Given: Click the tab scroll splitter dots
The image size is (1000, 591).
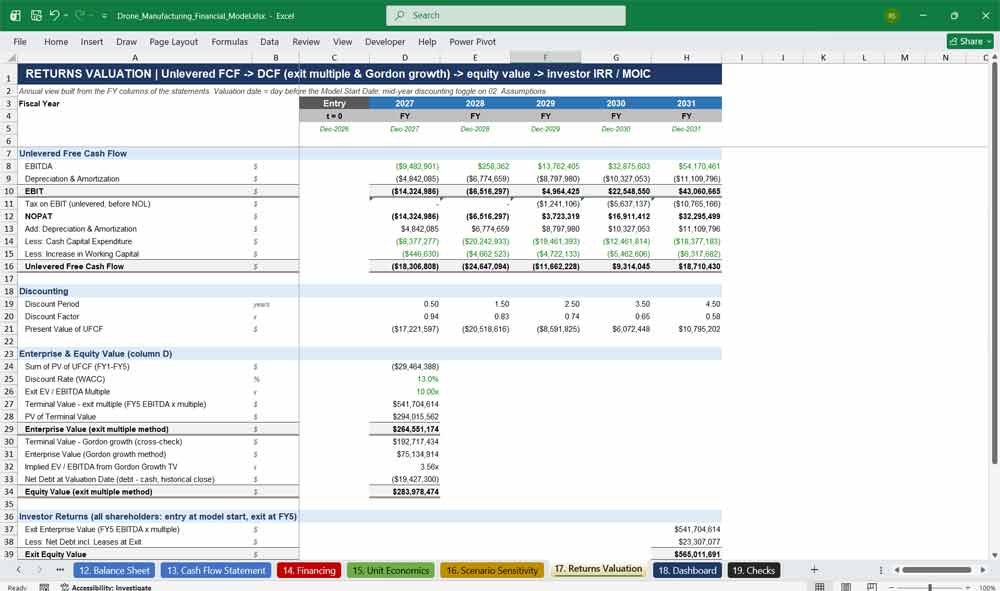Looking at the screenshot, I should pos(881,569).
